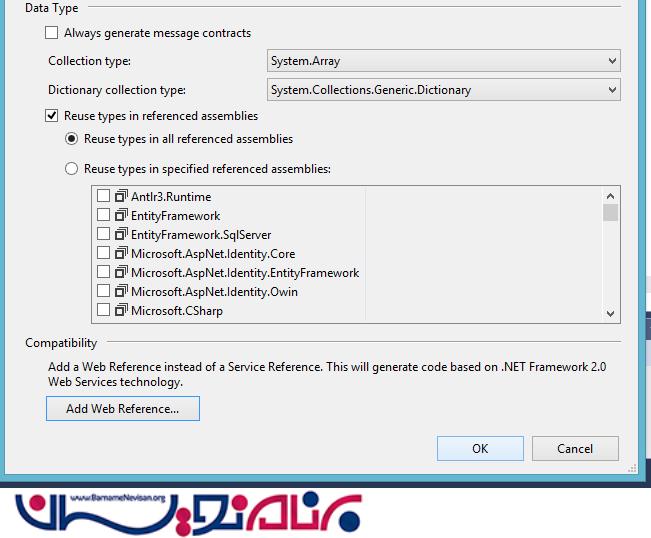This screenshot has width=651, height=538.
Task: Check the EntityFramework.SqlServer assembly checkbox
Action: [x=103, y=234]
